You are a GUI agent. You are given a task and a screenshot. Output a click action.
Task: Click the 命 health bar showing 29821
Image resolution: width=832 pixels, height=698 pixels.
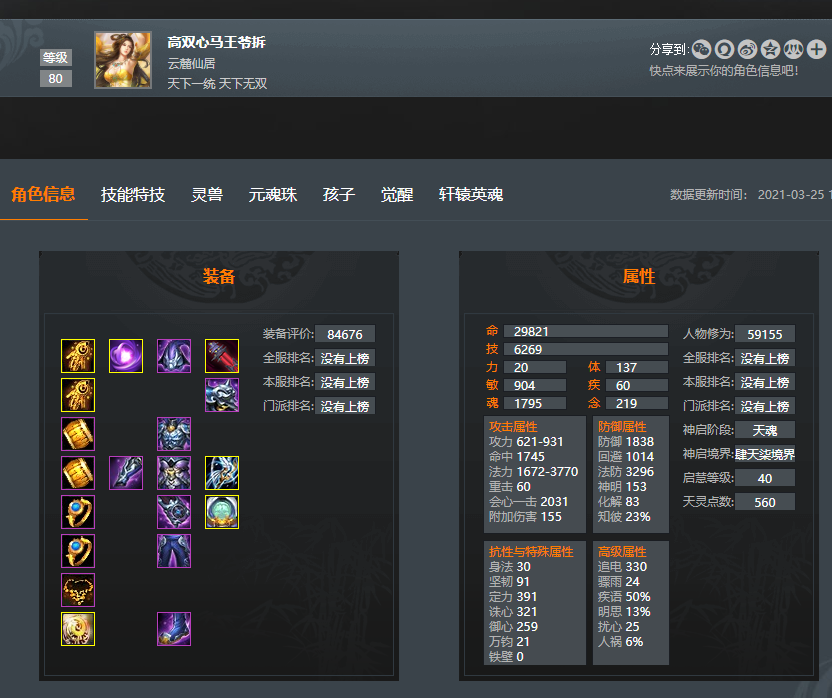[585, 331]
